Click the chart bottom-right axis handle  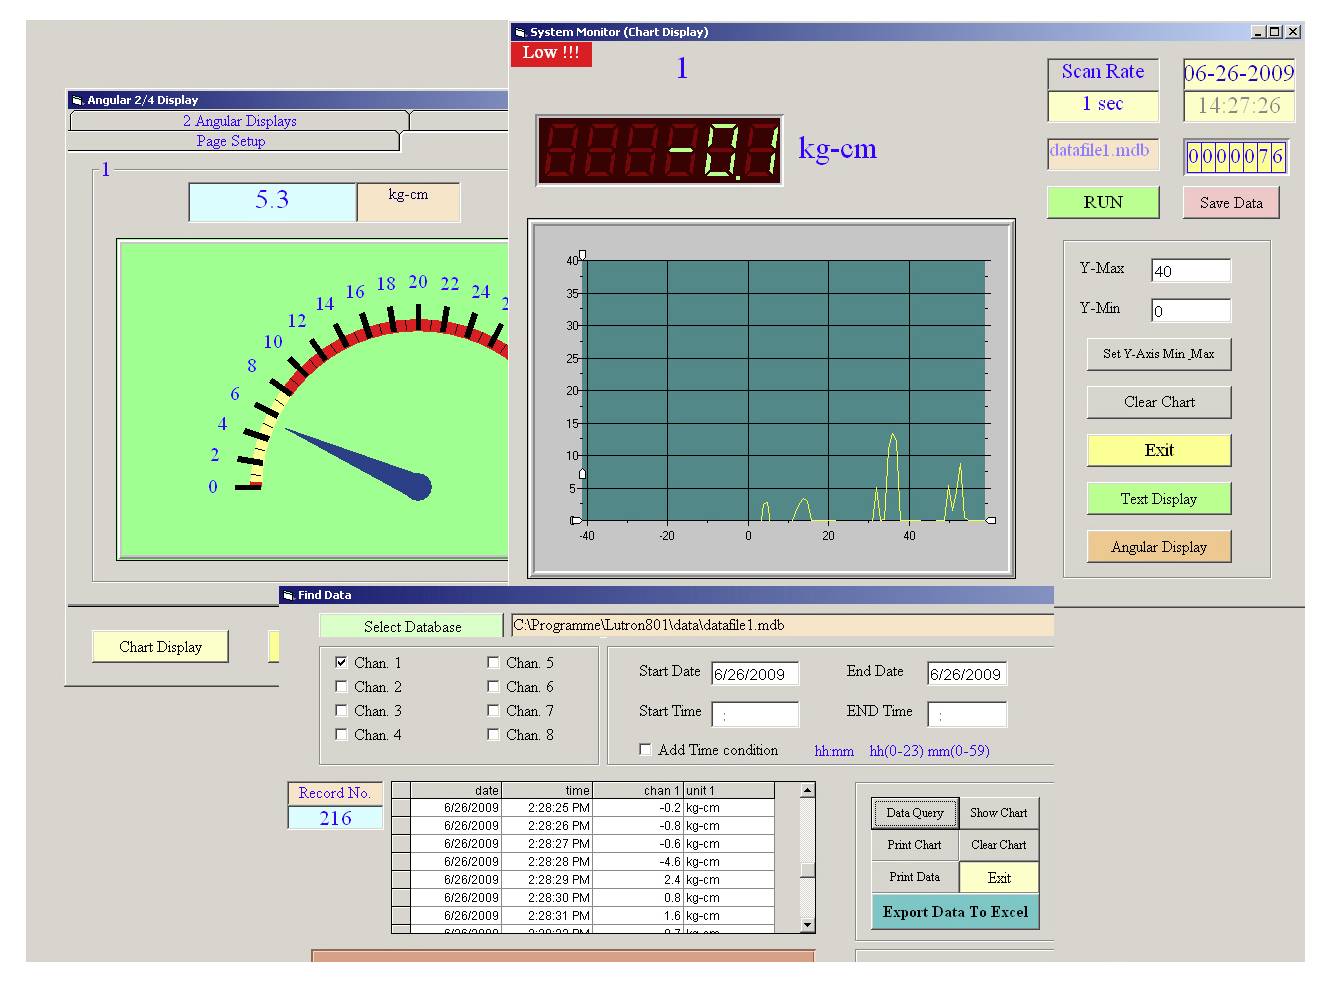991,520
